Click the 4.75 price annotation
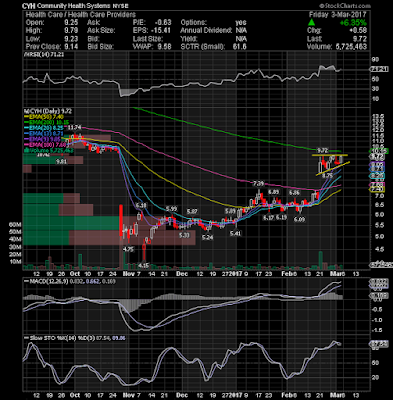 pyautogui.click(x=128, y=249)
